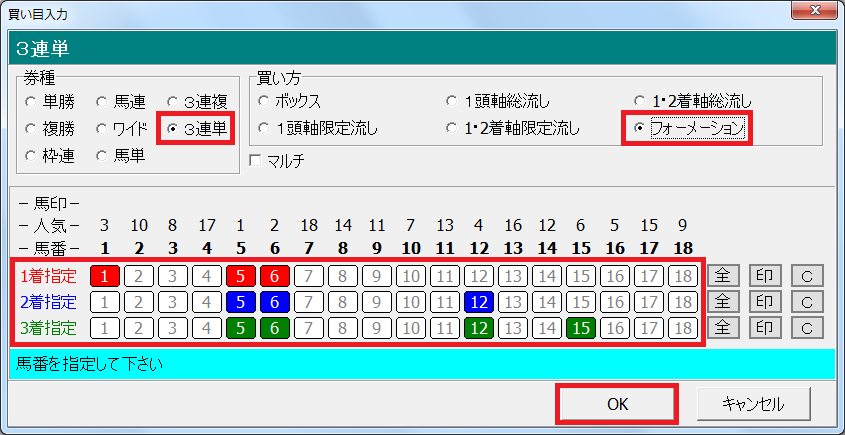
Task: Enable the マルチ checkbox
Action: (x=257, y=160)
